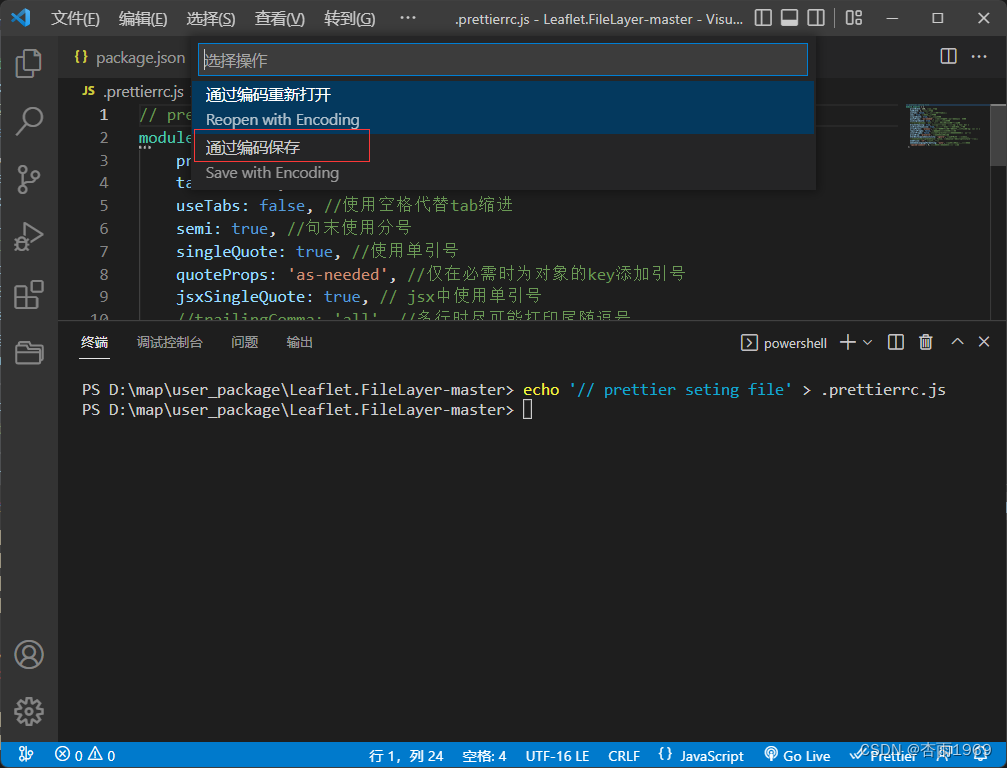
Task: Switch to the 调试控制台 panel tab
Action: (170, 342)
